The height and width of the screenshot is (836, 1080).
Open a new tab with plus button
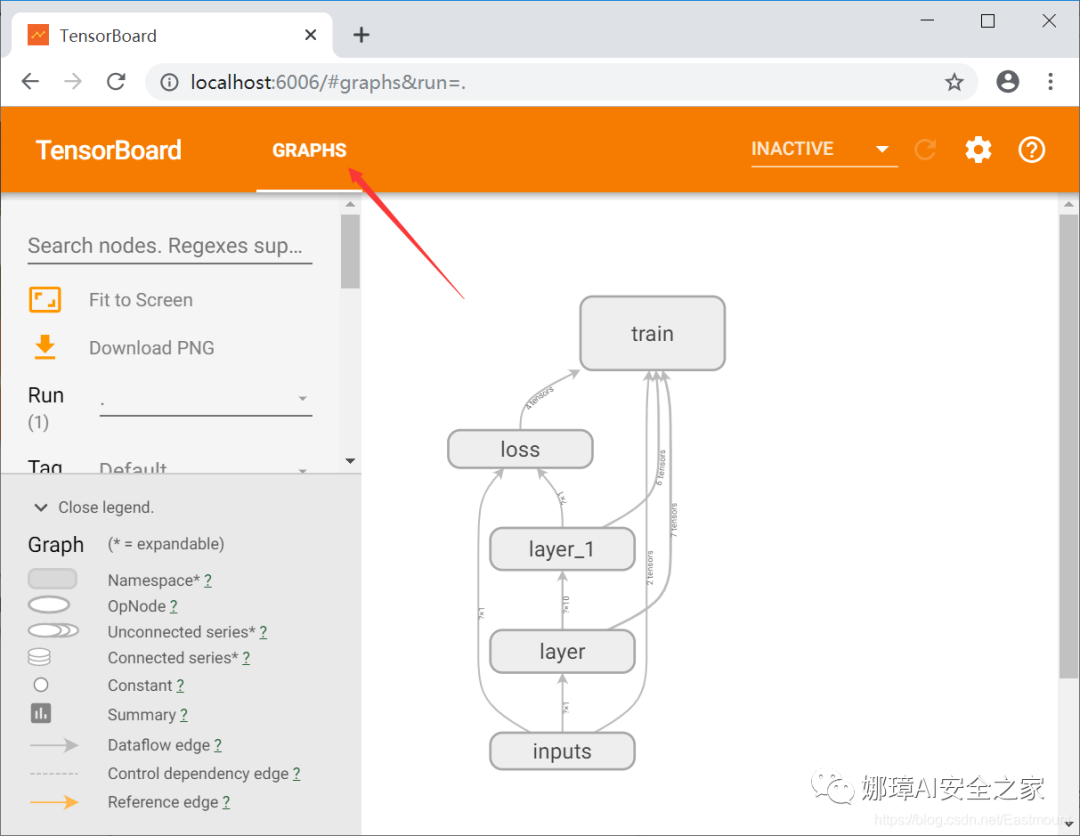[362, 34]
